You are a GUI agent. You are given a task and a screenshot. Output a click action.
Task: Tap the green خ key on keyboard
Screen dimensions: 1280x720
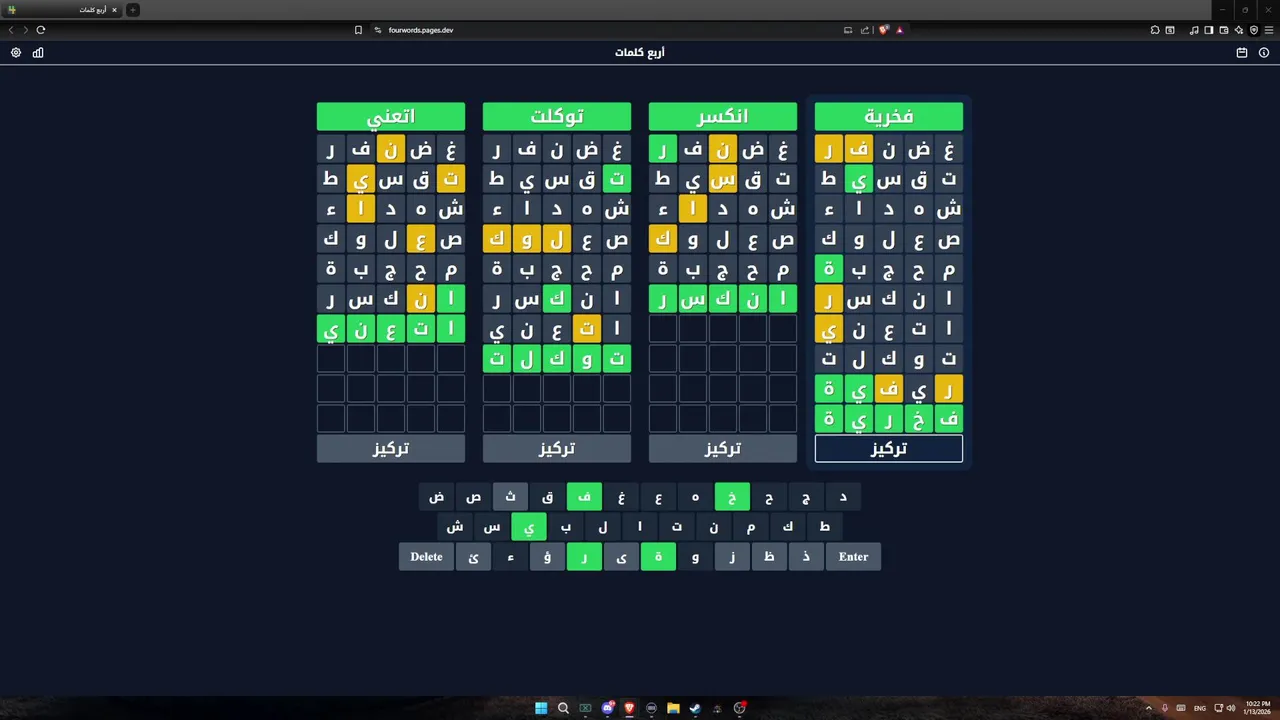[x=732, y=497]
